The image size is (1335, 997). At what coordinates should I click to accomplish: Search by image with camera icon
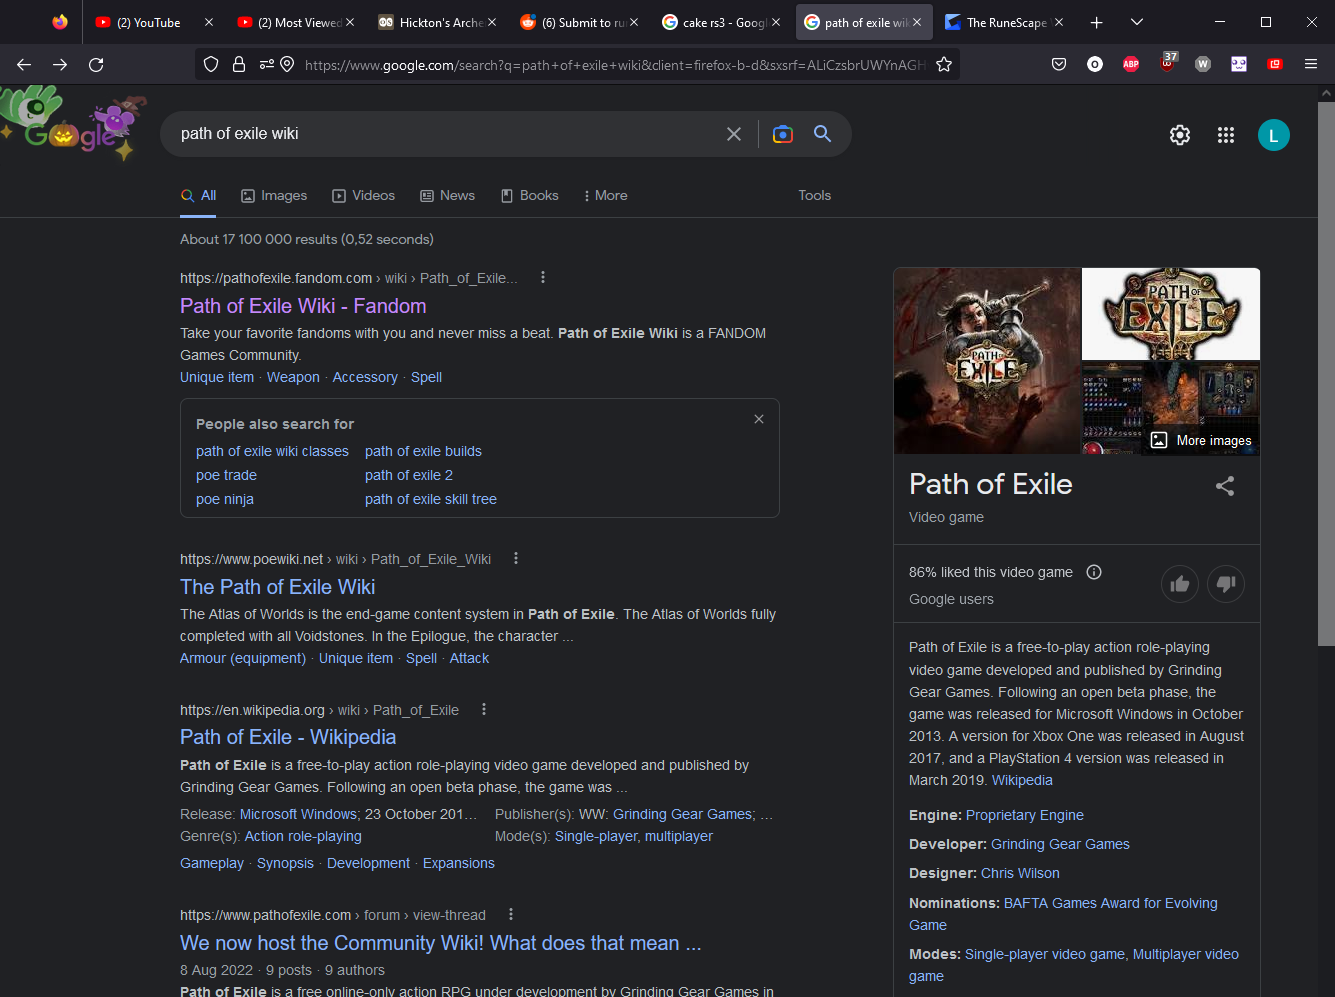tap(783, 134)
